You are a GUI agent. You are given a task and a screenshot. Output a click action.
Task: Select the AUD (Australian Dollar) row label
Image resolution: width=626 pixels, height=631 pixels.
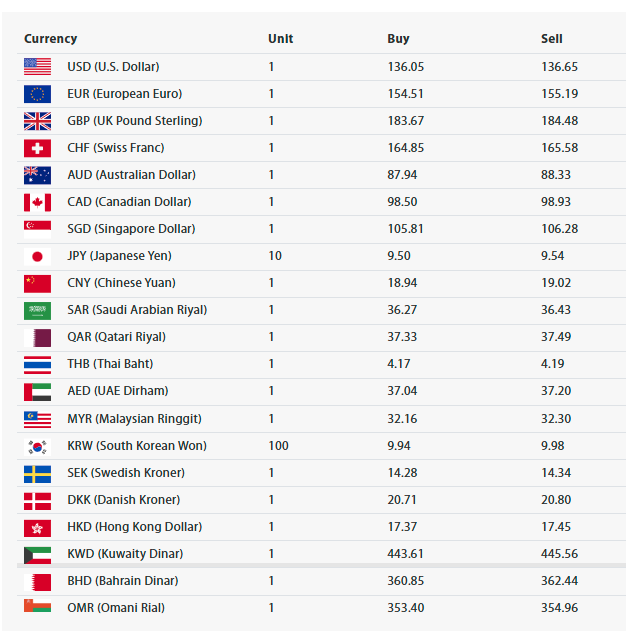pyautogui.click(x=132, y=175)
